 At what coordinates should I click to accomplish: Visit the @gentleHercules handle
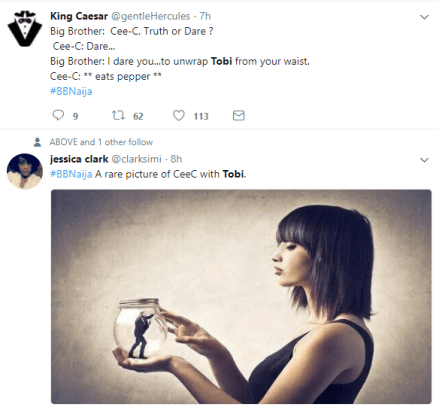[x=150, y=16]
